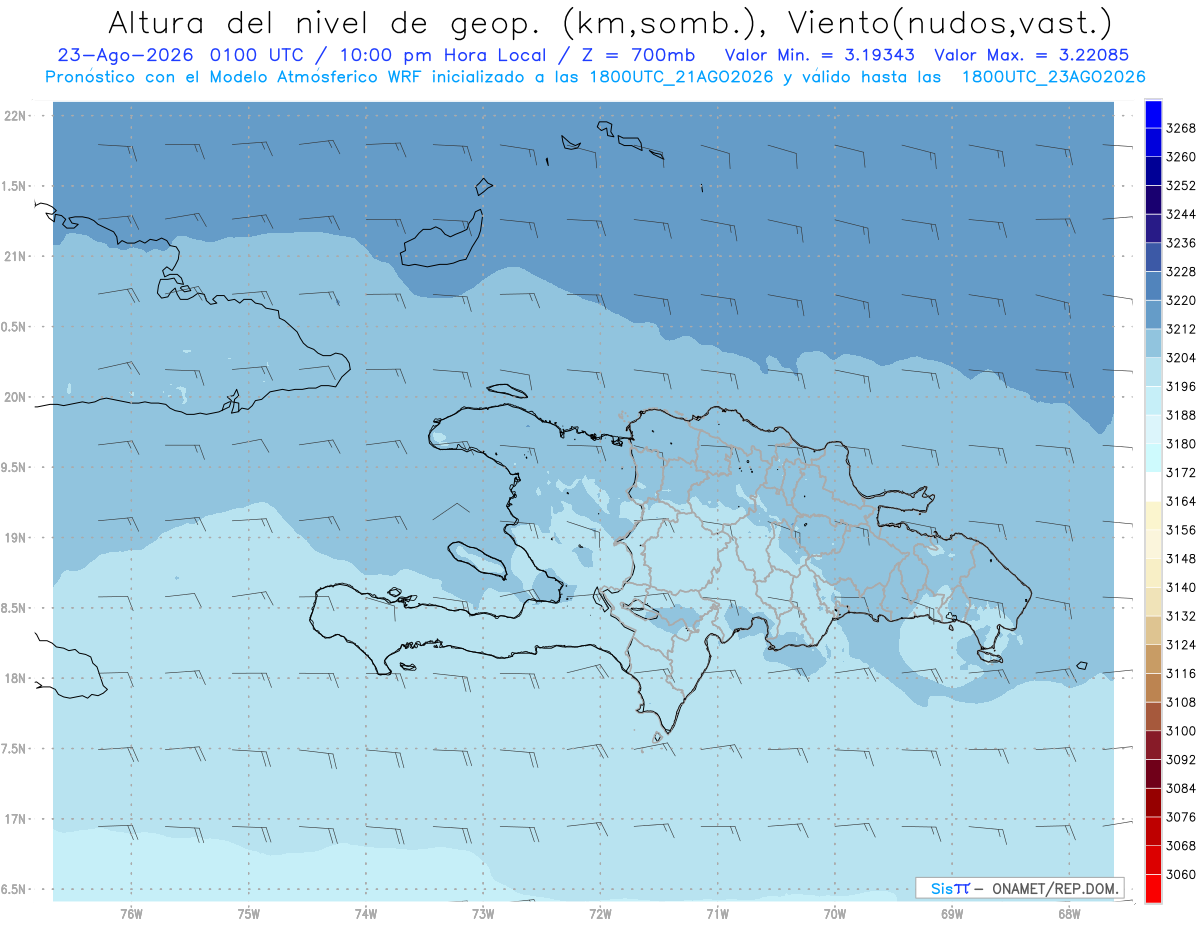The image size is (1200, 927).
Task: Click the '20N' latitude label
Action: (14, 397)
